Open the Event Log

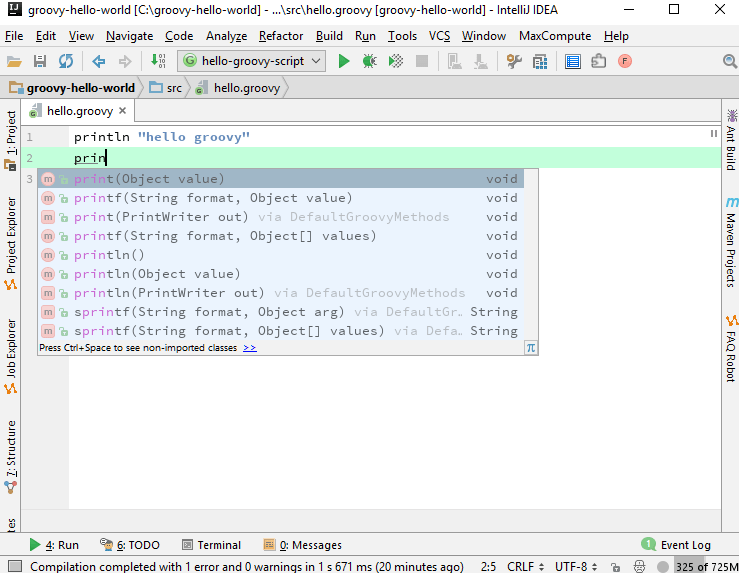click(676, 545)
